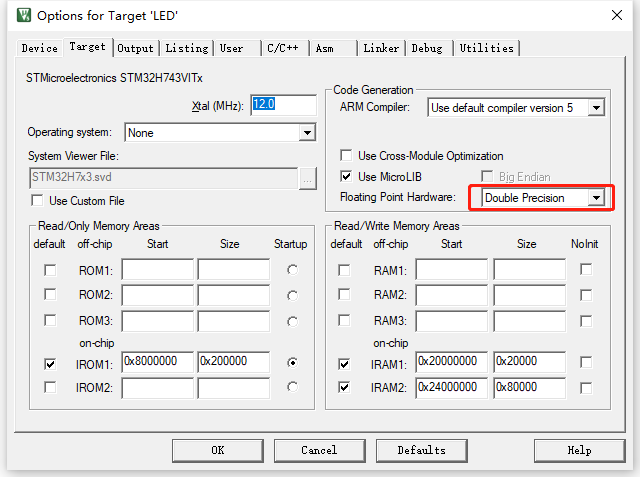The width and height of the screenshot is (640, 477).
Task: Click the System Viewer File browse button
Action: click(x=308, y=179)
